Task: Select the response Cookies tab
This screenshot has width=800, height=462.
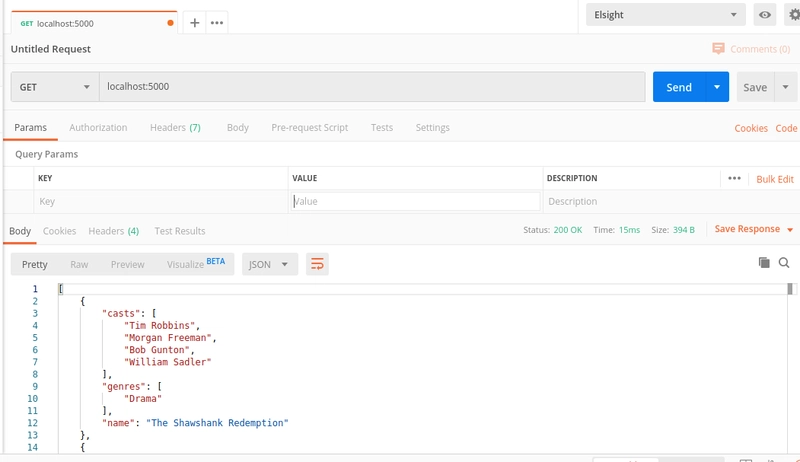Action: 59,231
